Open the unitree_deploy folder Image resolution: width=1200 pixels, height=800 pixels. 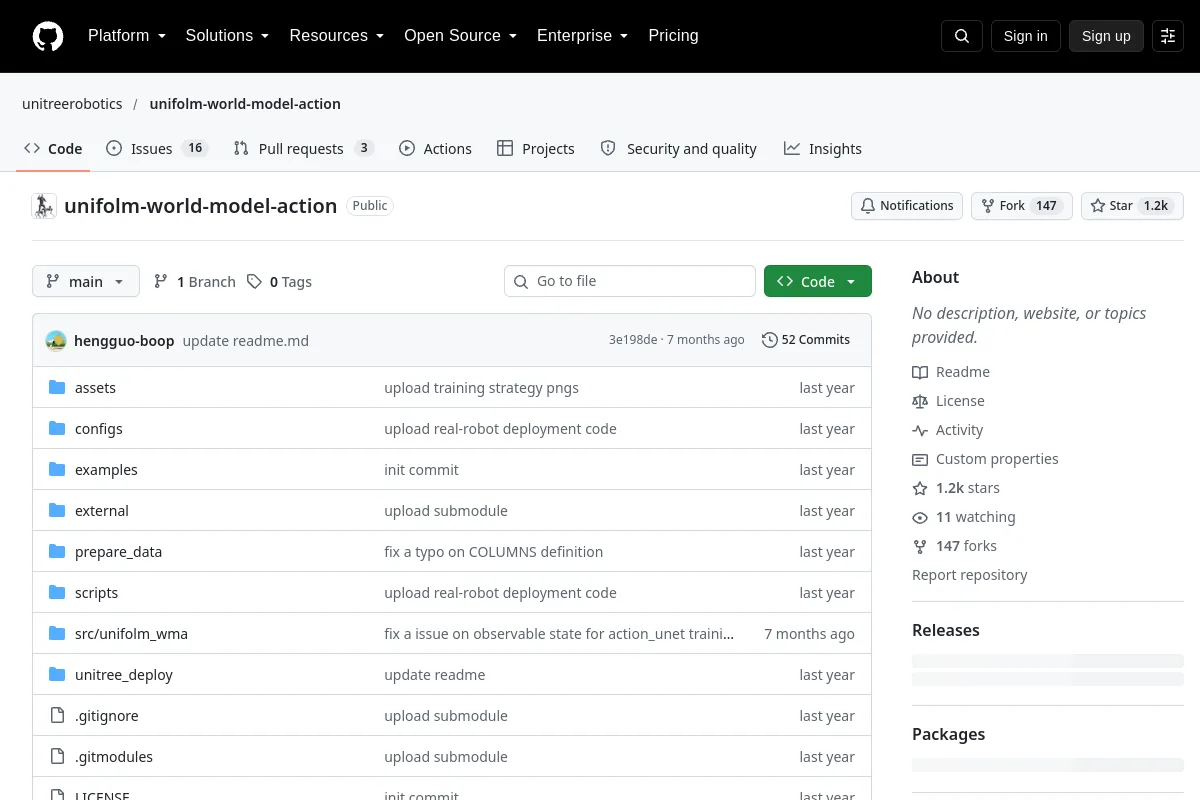(124, 675)
